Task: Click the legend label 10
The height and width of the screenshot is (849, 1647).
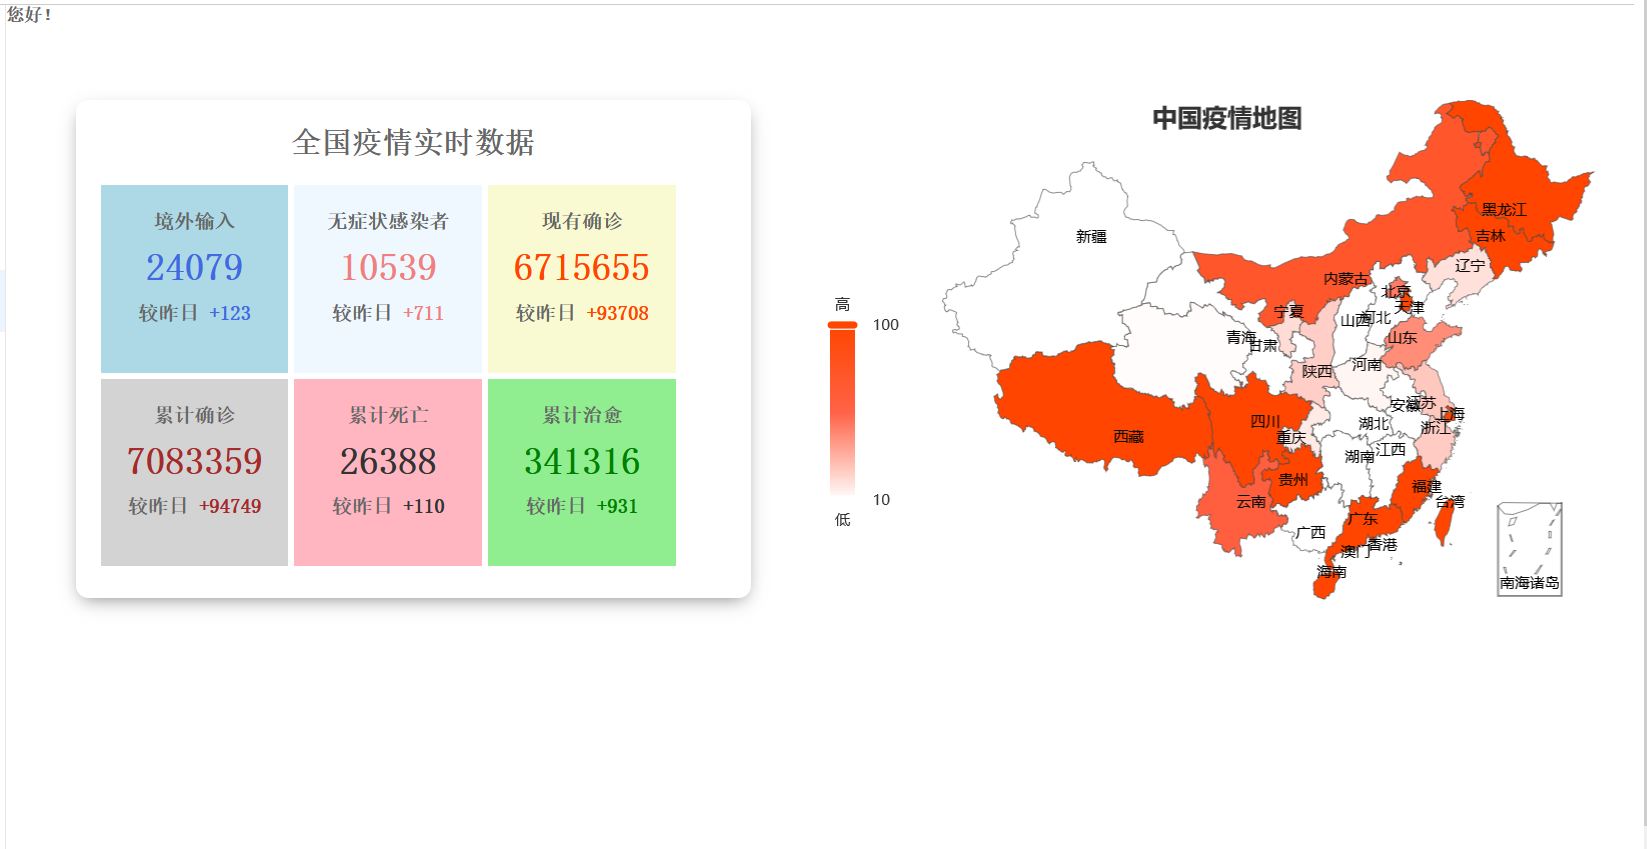Action: tap(881, 500)
